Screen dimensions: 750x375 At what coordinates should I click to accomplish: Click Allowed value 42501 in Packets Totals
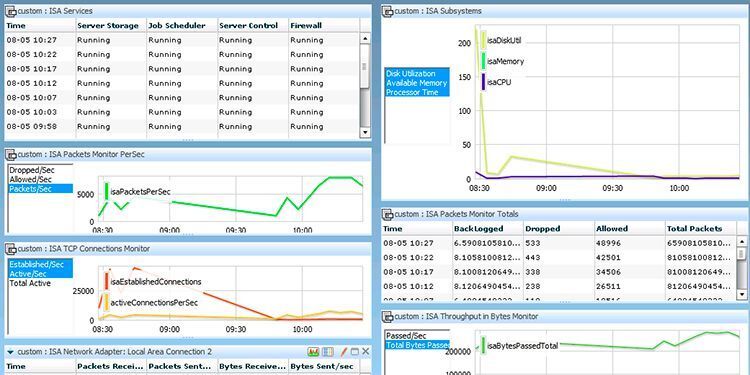coord(608,257)
